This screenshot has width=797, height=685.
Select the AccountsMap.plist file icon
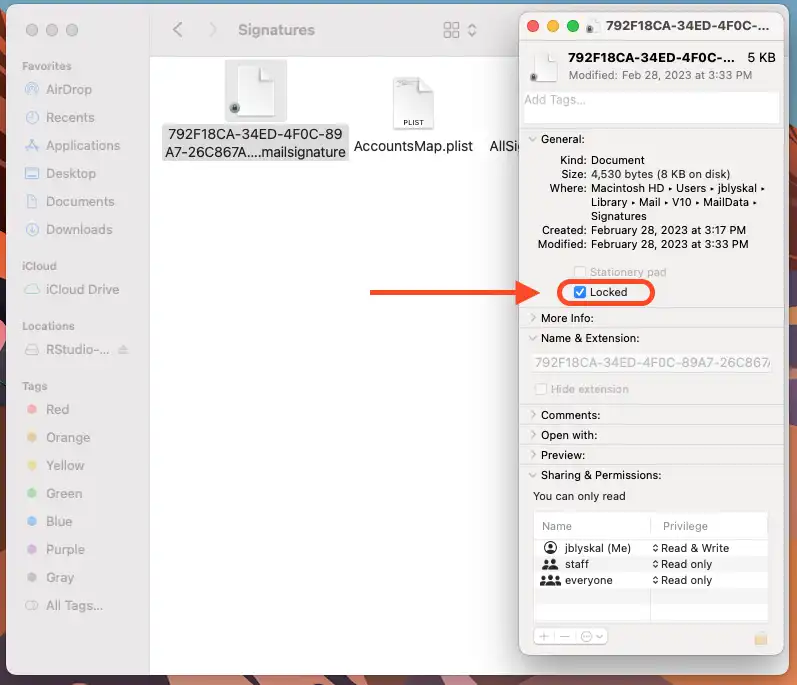coord(413,104)
